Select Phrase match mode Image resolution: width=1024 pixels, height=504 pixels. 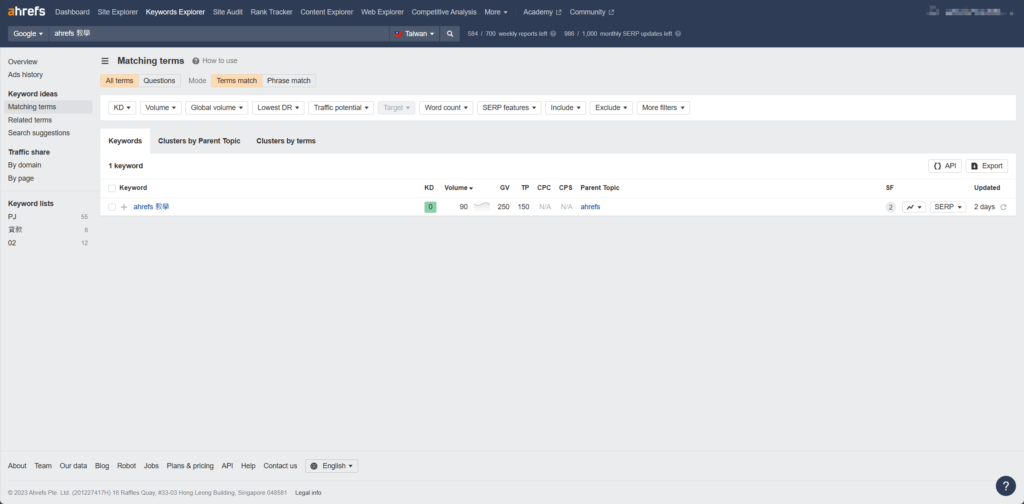point(289,81)
